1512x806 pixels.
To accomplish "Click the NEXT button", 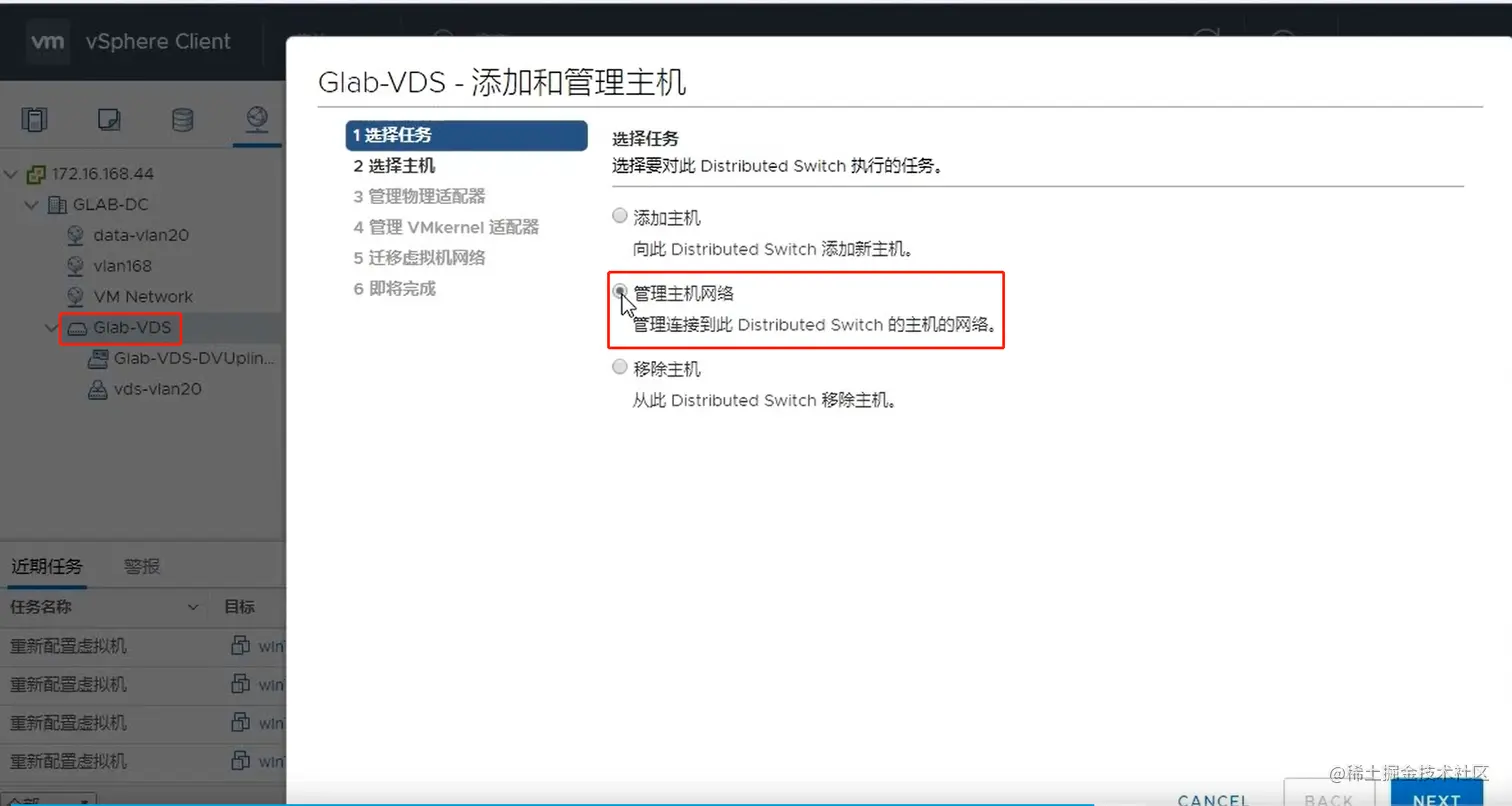I will coord(1437,795).
